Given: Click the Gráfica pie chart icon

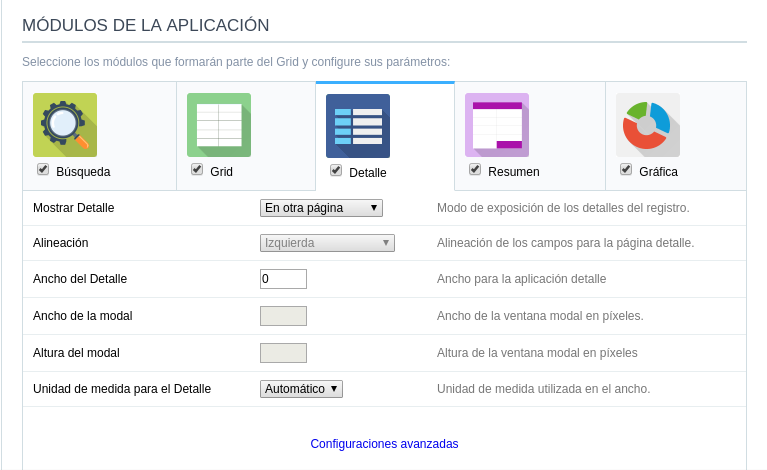Looking at the screenshot, I should click(647, 125).
